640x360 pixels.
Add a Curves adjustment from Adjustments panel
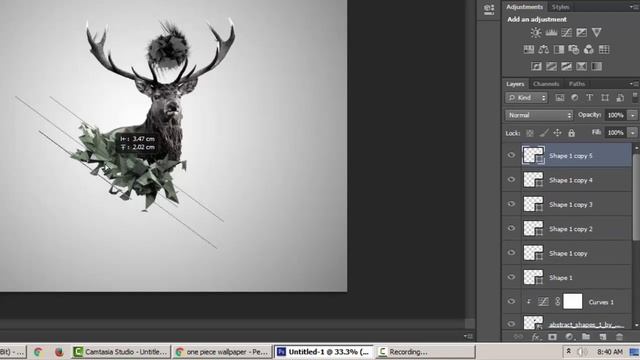pyautogui.click(x=567, y=33)
